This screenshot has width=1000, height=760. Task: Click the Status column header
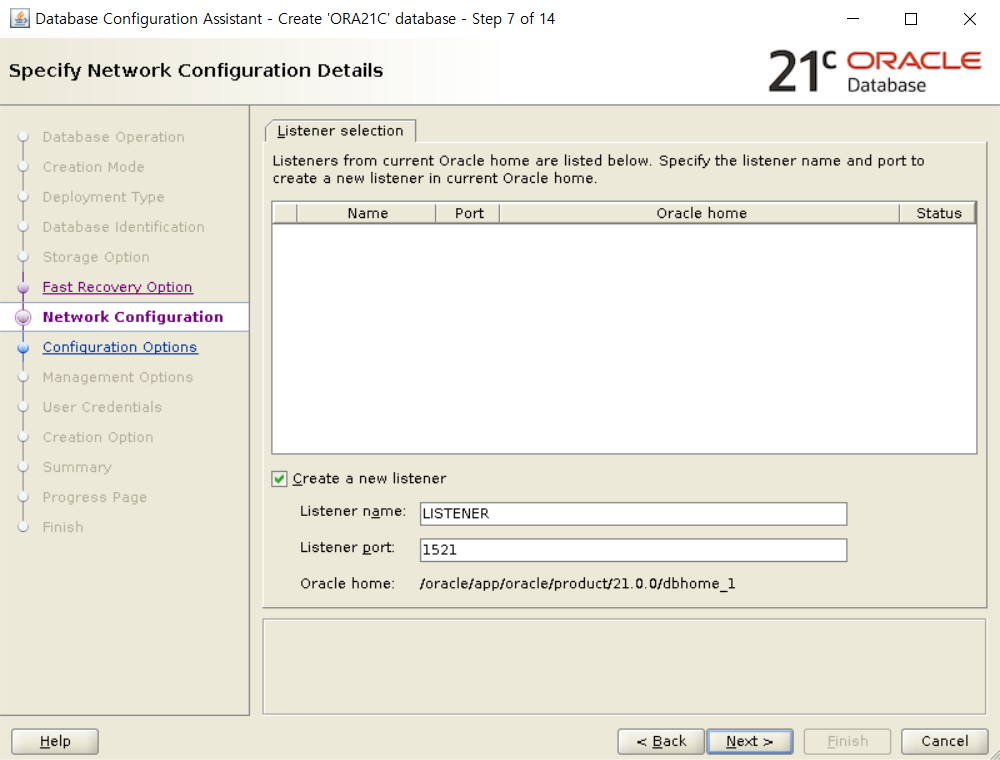(938, 213)
